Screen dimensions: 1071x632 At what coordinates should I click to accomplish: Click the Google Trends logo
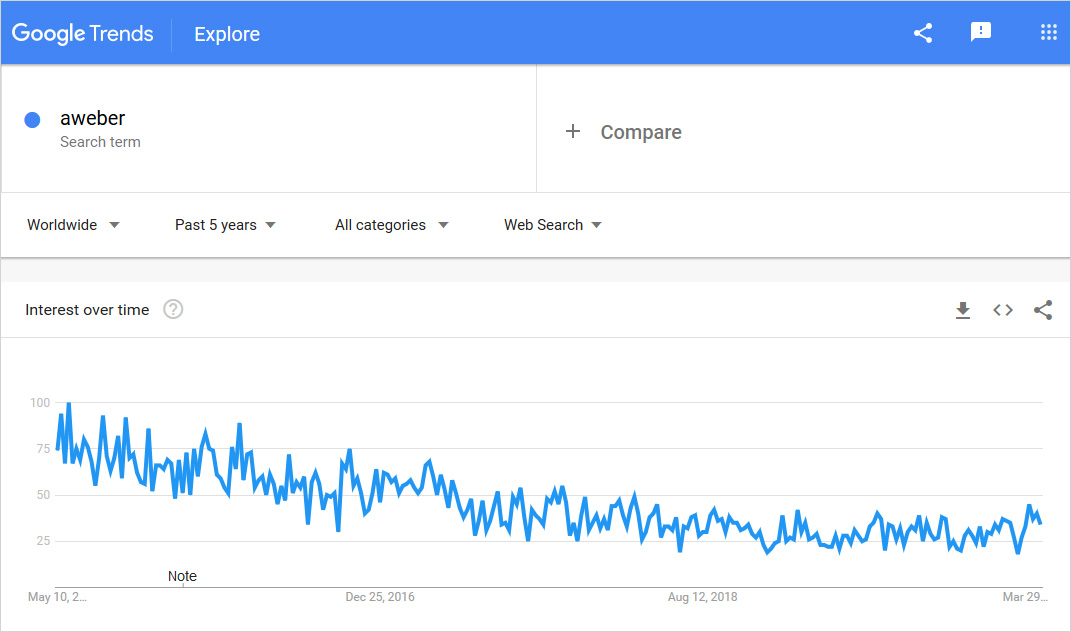point(83,34)
